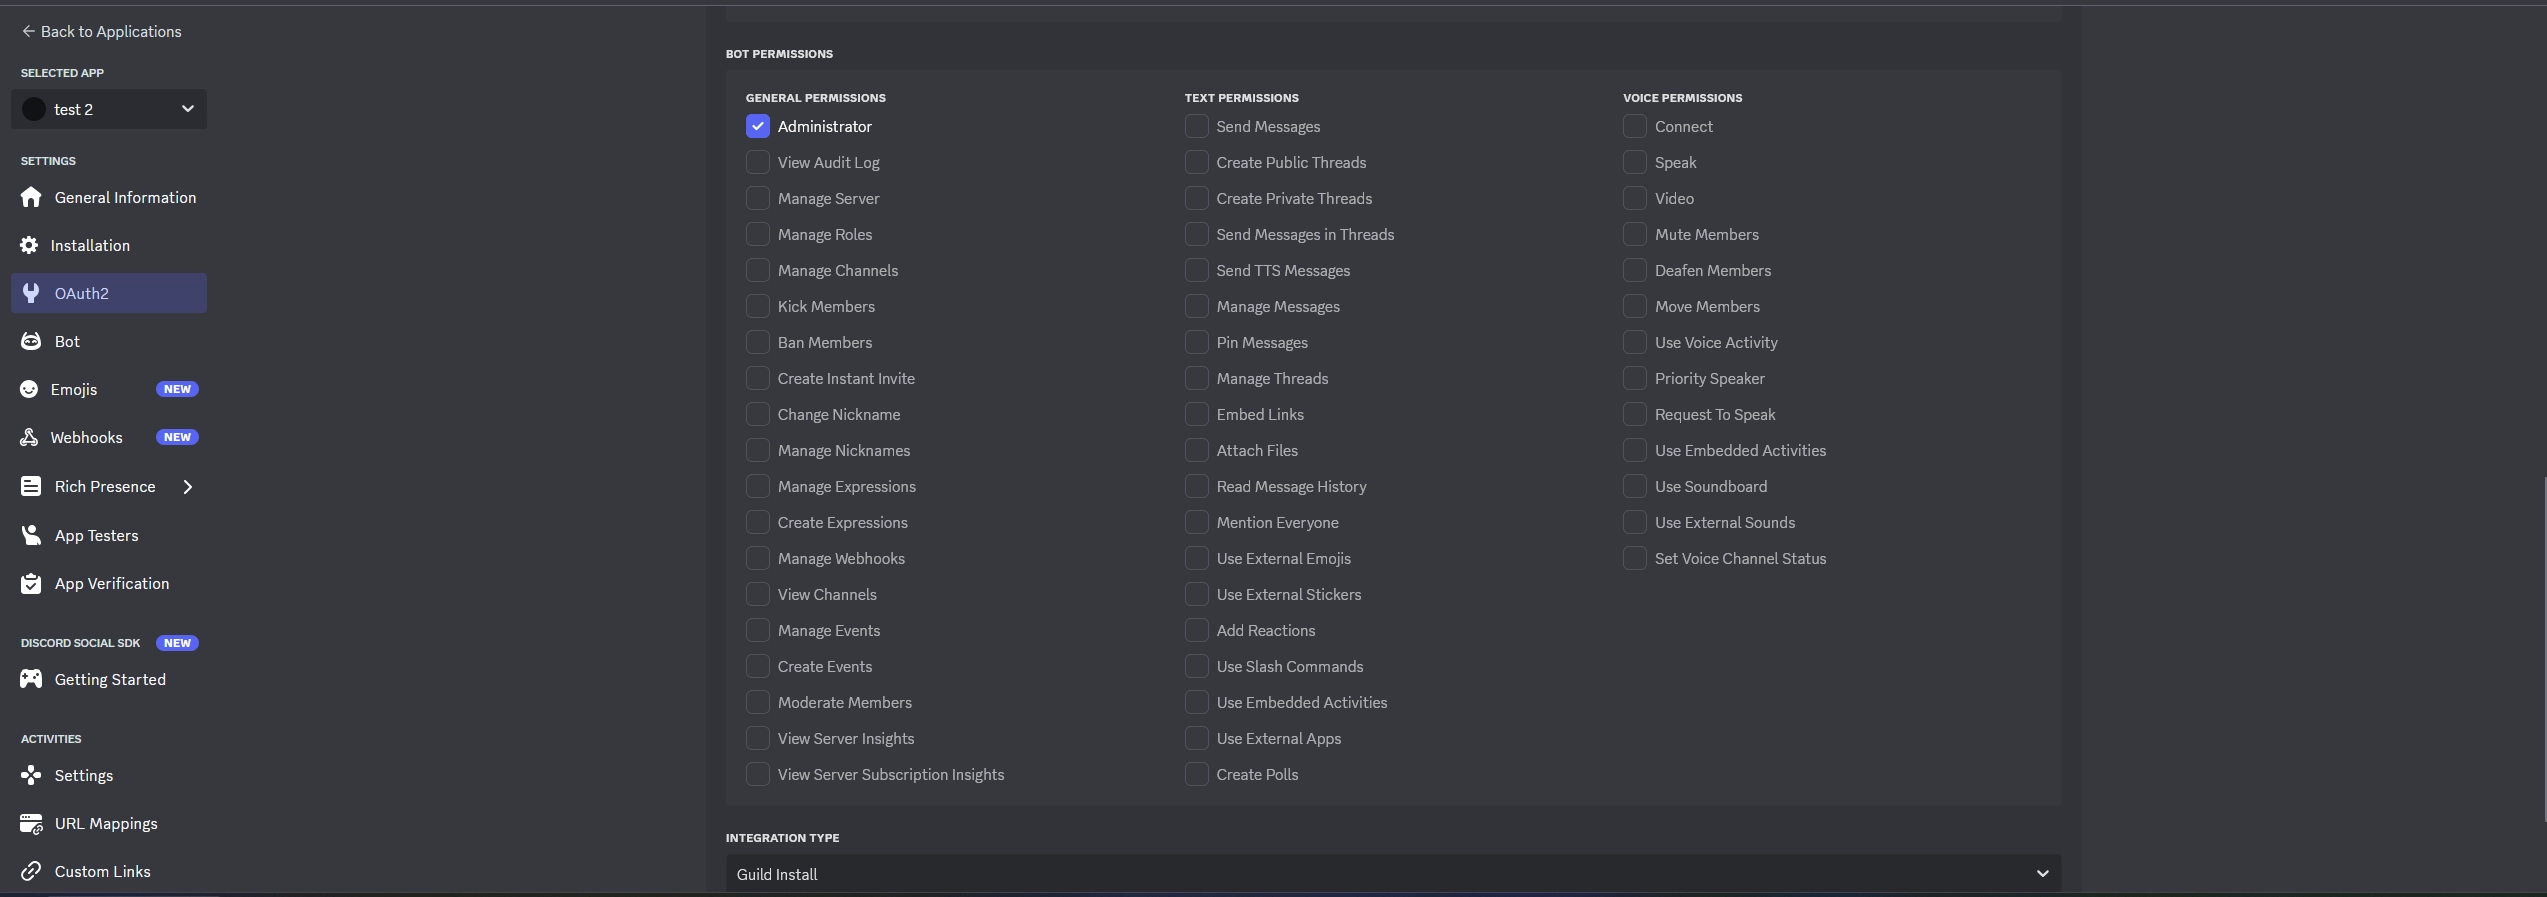This screenshot has height=897, width=2547.
Task: Click the App Testers icon
Action: 31,536
